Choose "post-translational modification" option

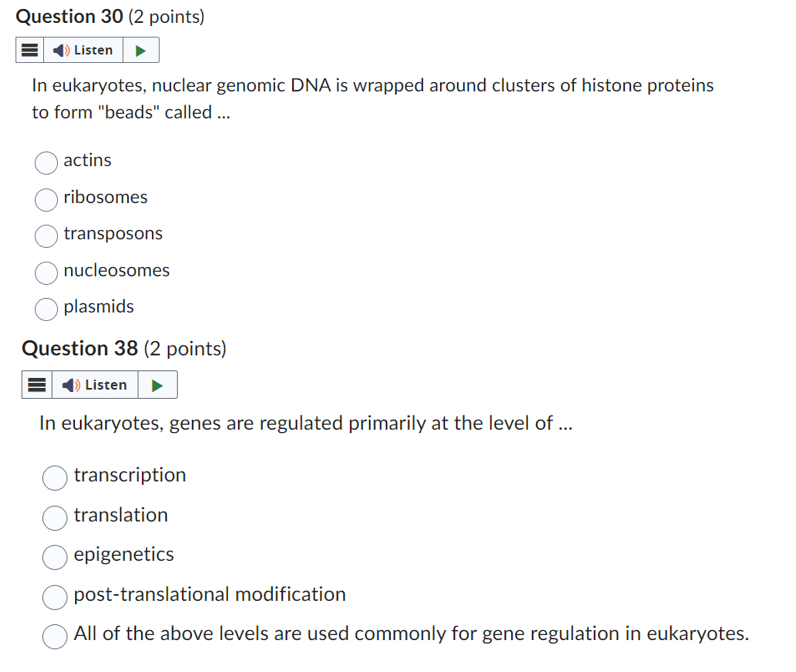55,597
